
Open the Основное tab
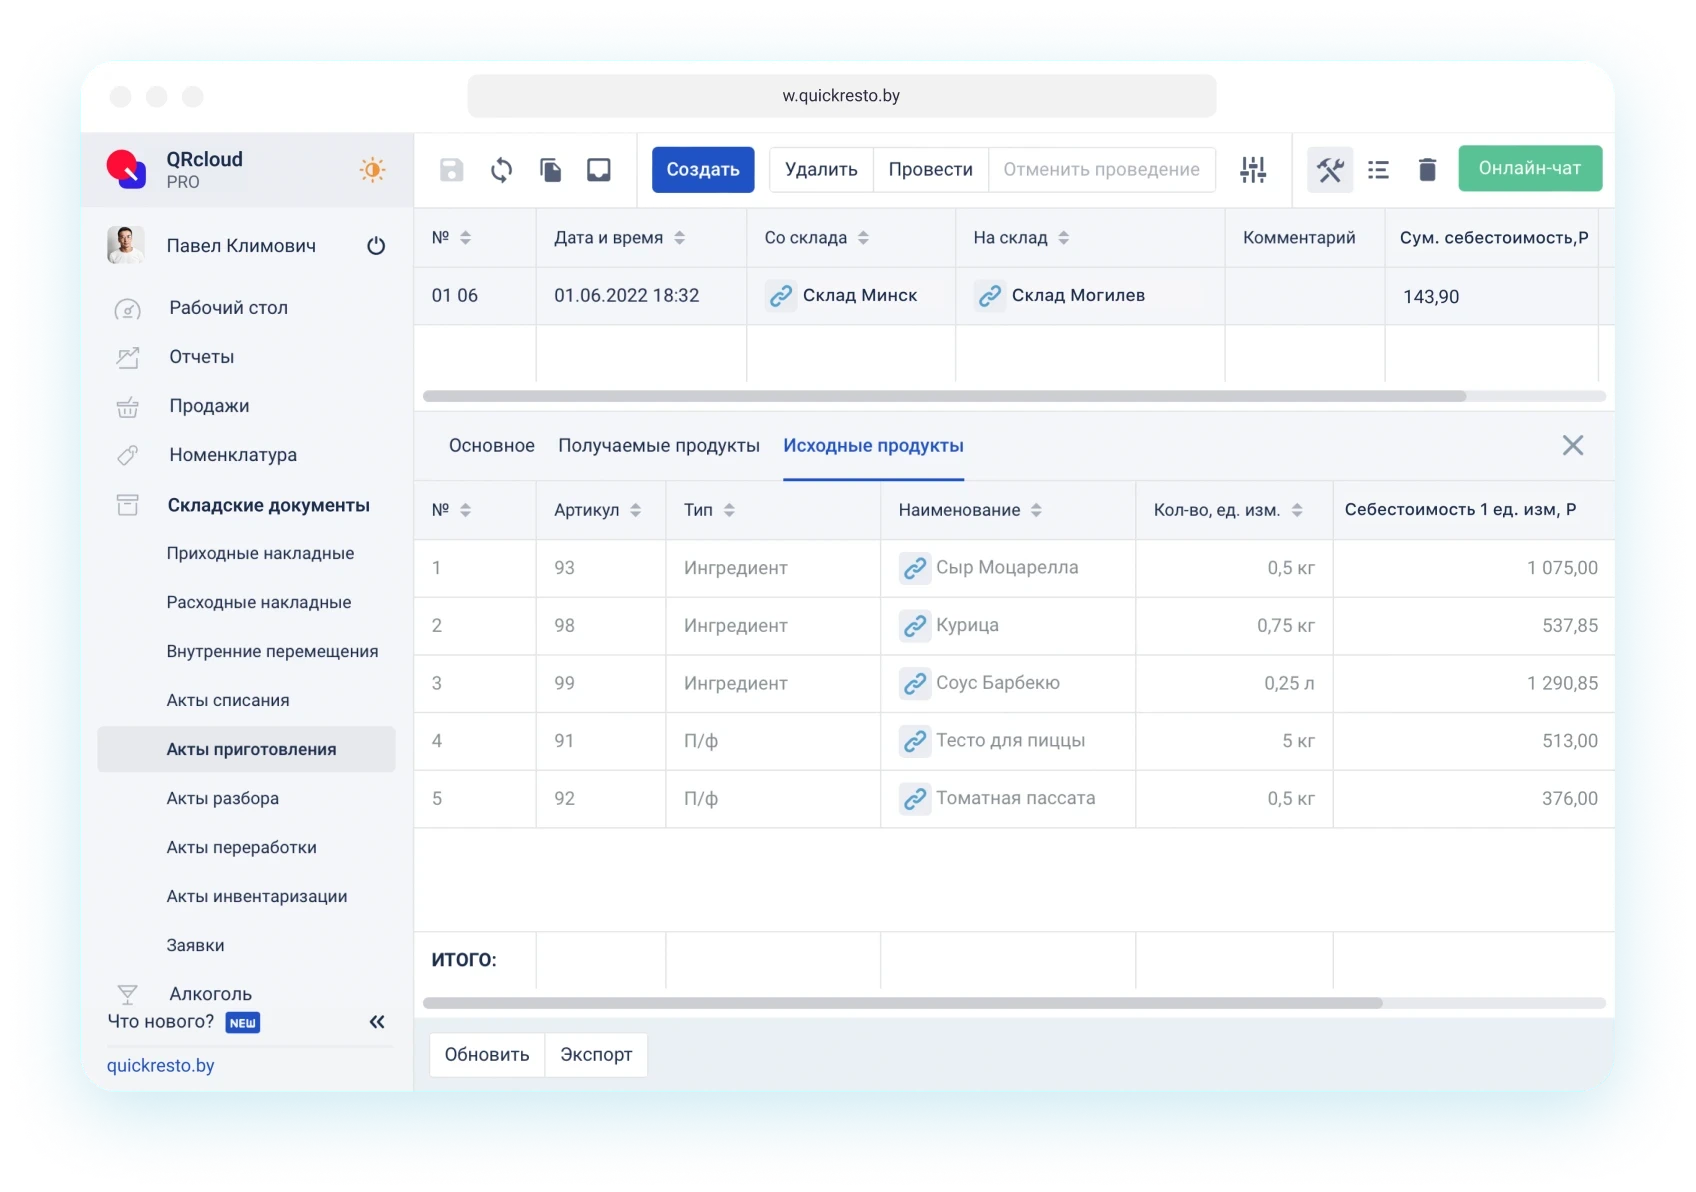click(491, 446)
